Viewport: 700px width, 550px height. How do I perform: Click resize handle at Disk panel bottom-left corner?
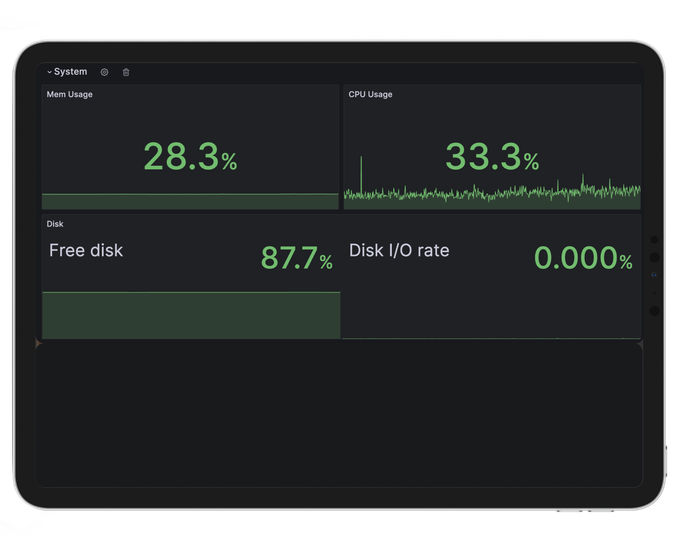coord(38,343)
